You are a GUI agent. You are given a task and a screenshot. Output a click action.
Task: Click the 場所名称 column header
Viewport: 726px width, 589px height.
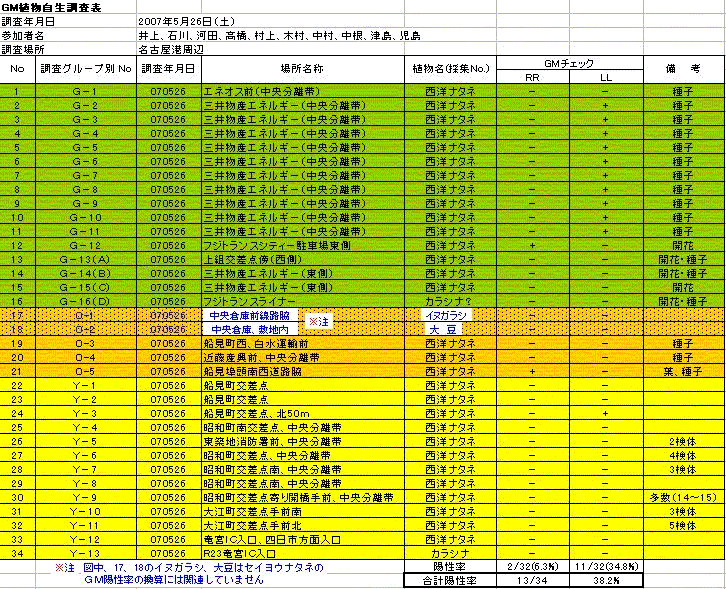click(302, 69)
